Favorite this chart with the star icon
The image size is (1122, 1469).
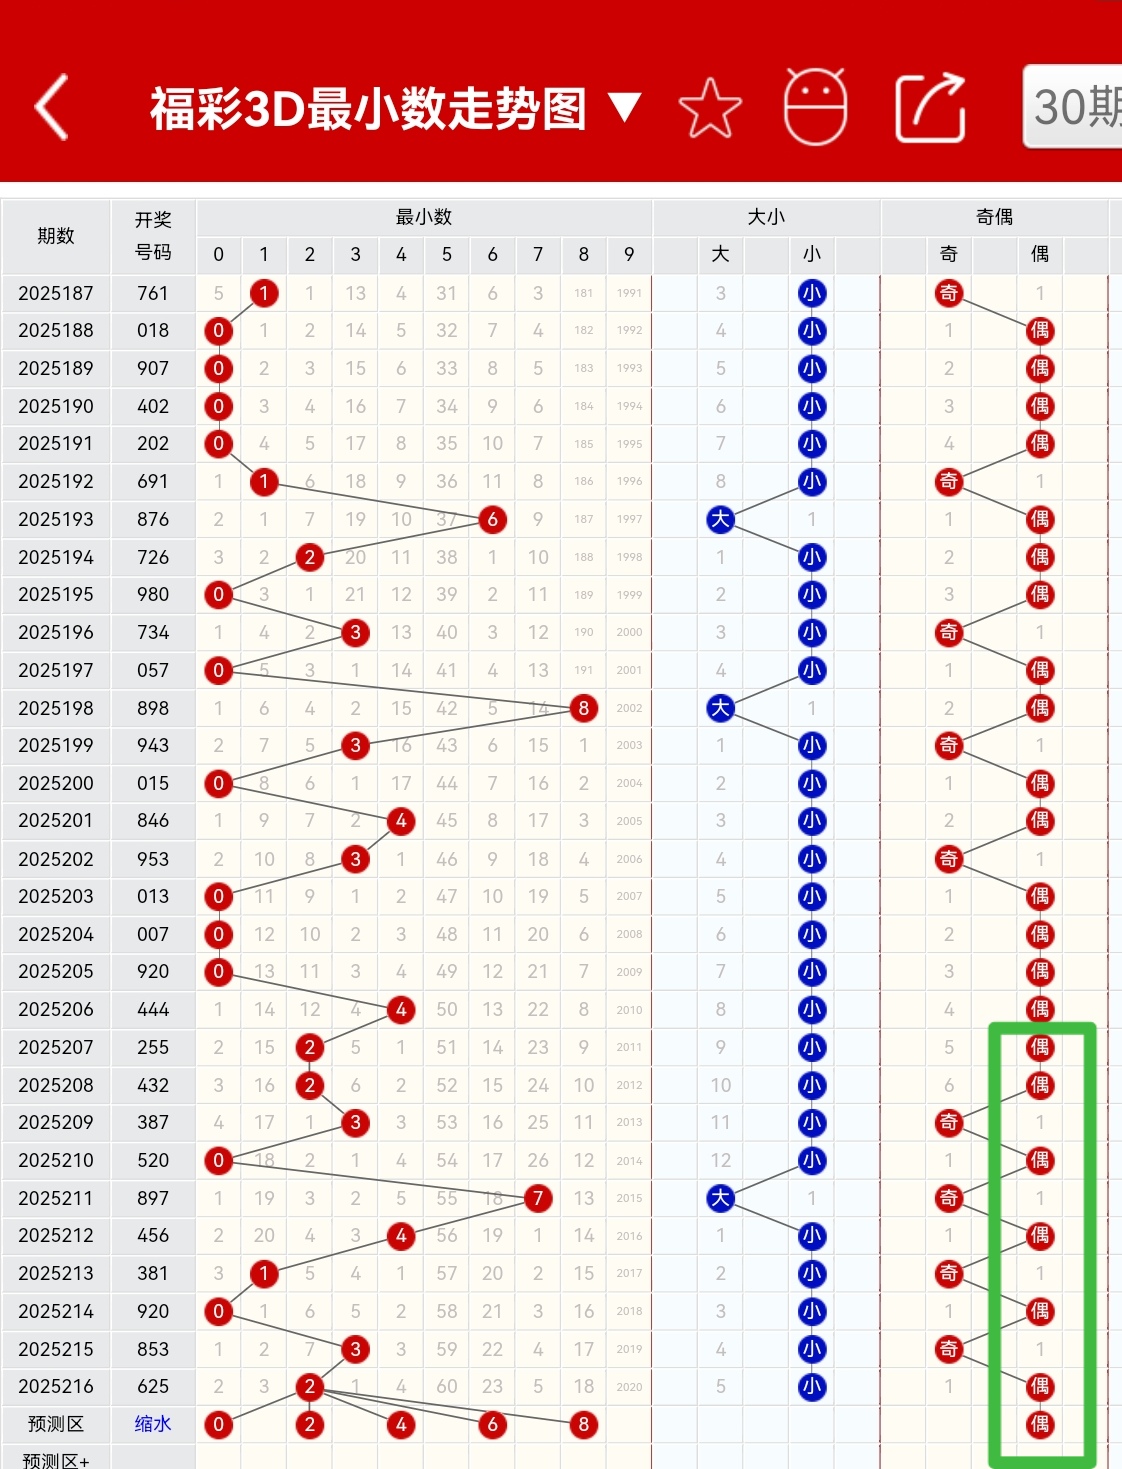click(710, 108)
